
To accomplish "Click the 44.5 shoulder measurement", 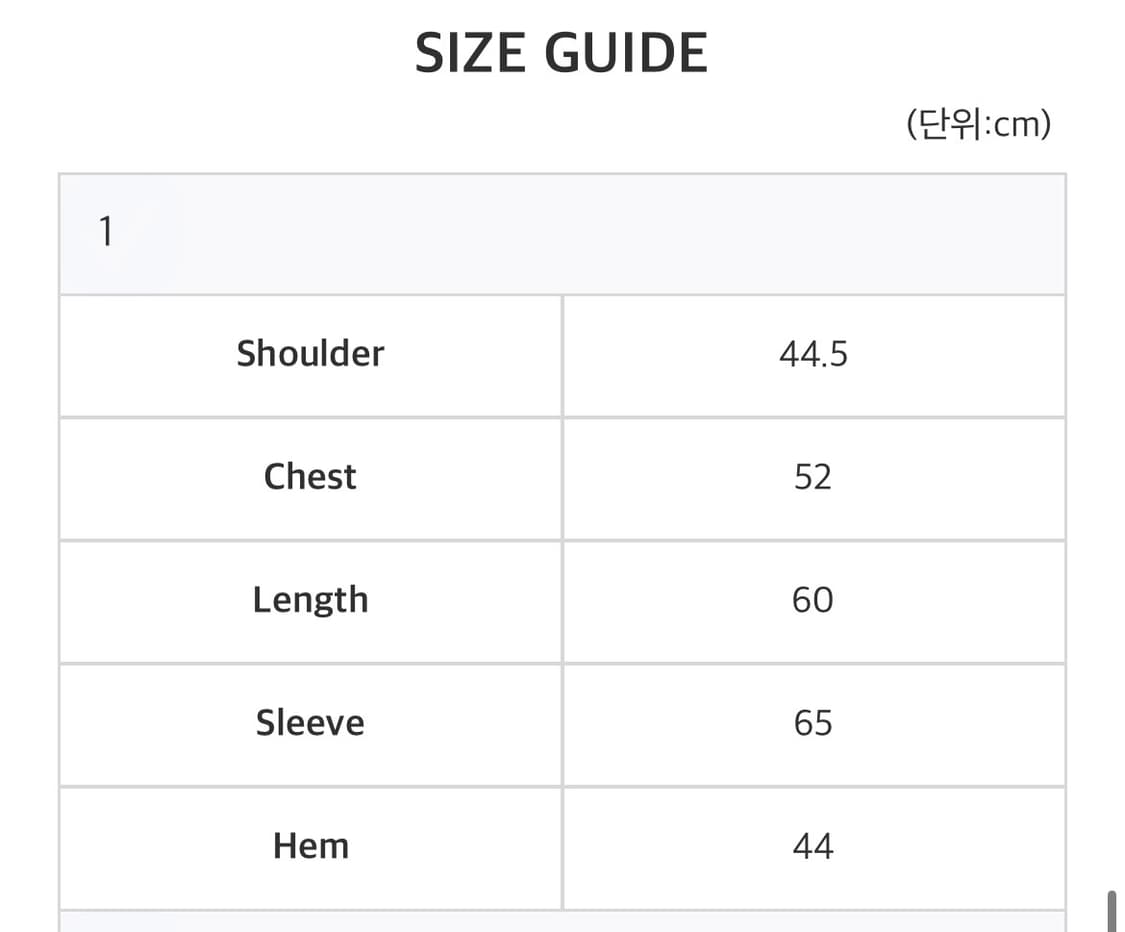I will coord(813,354).
